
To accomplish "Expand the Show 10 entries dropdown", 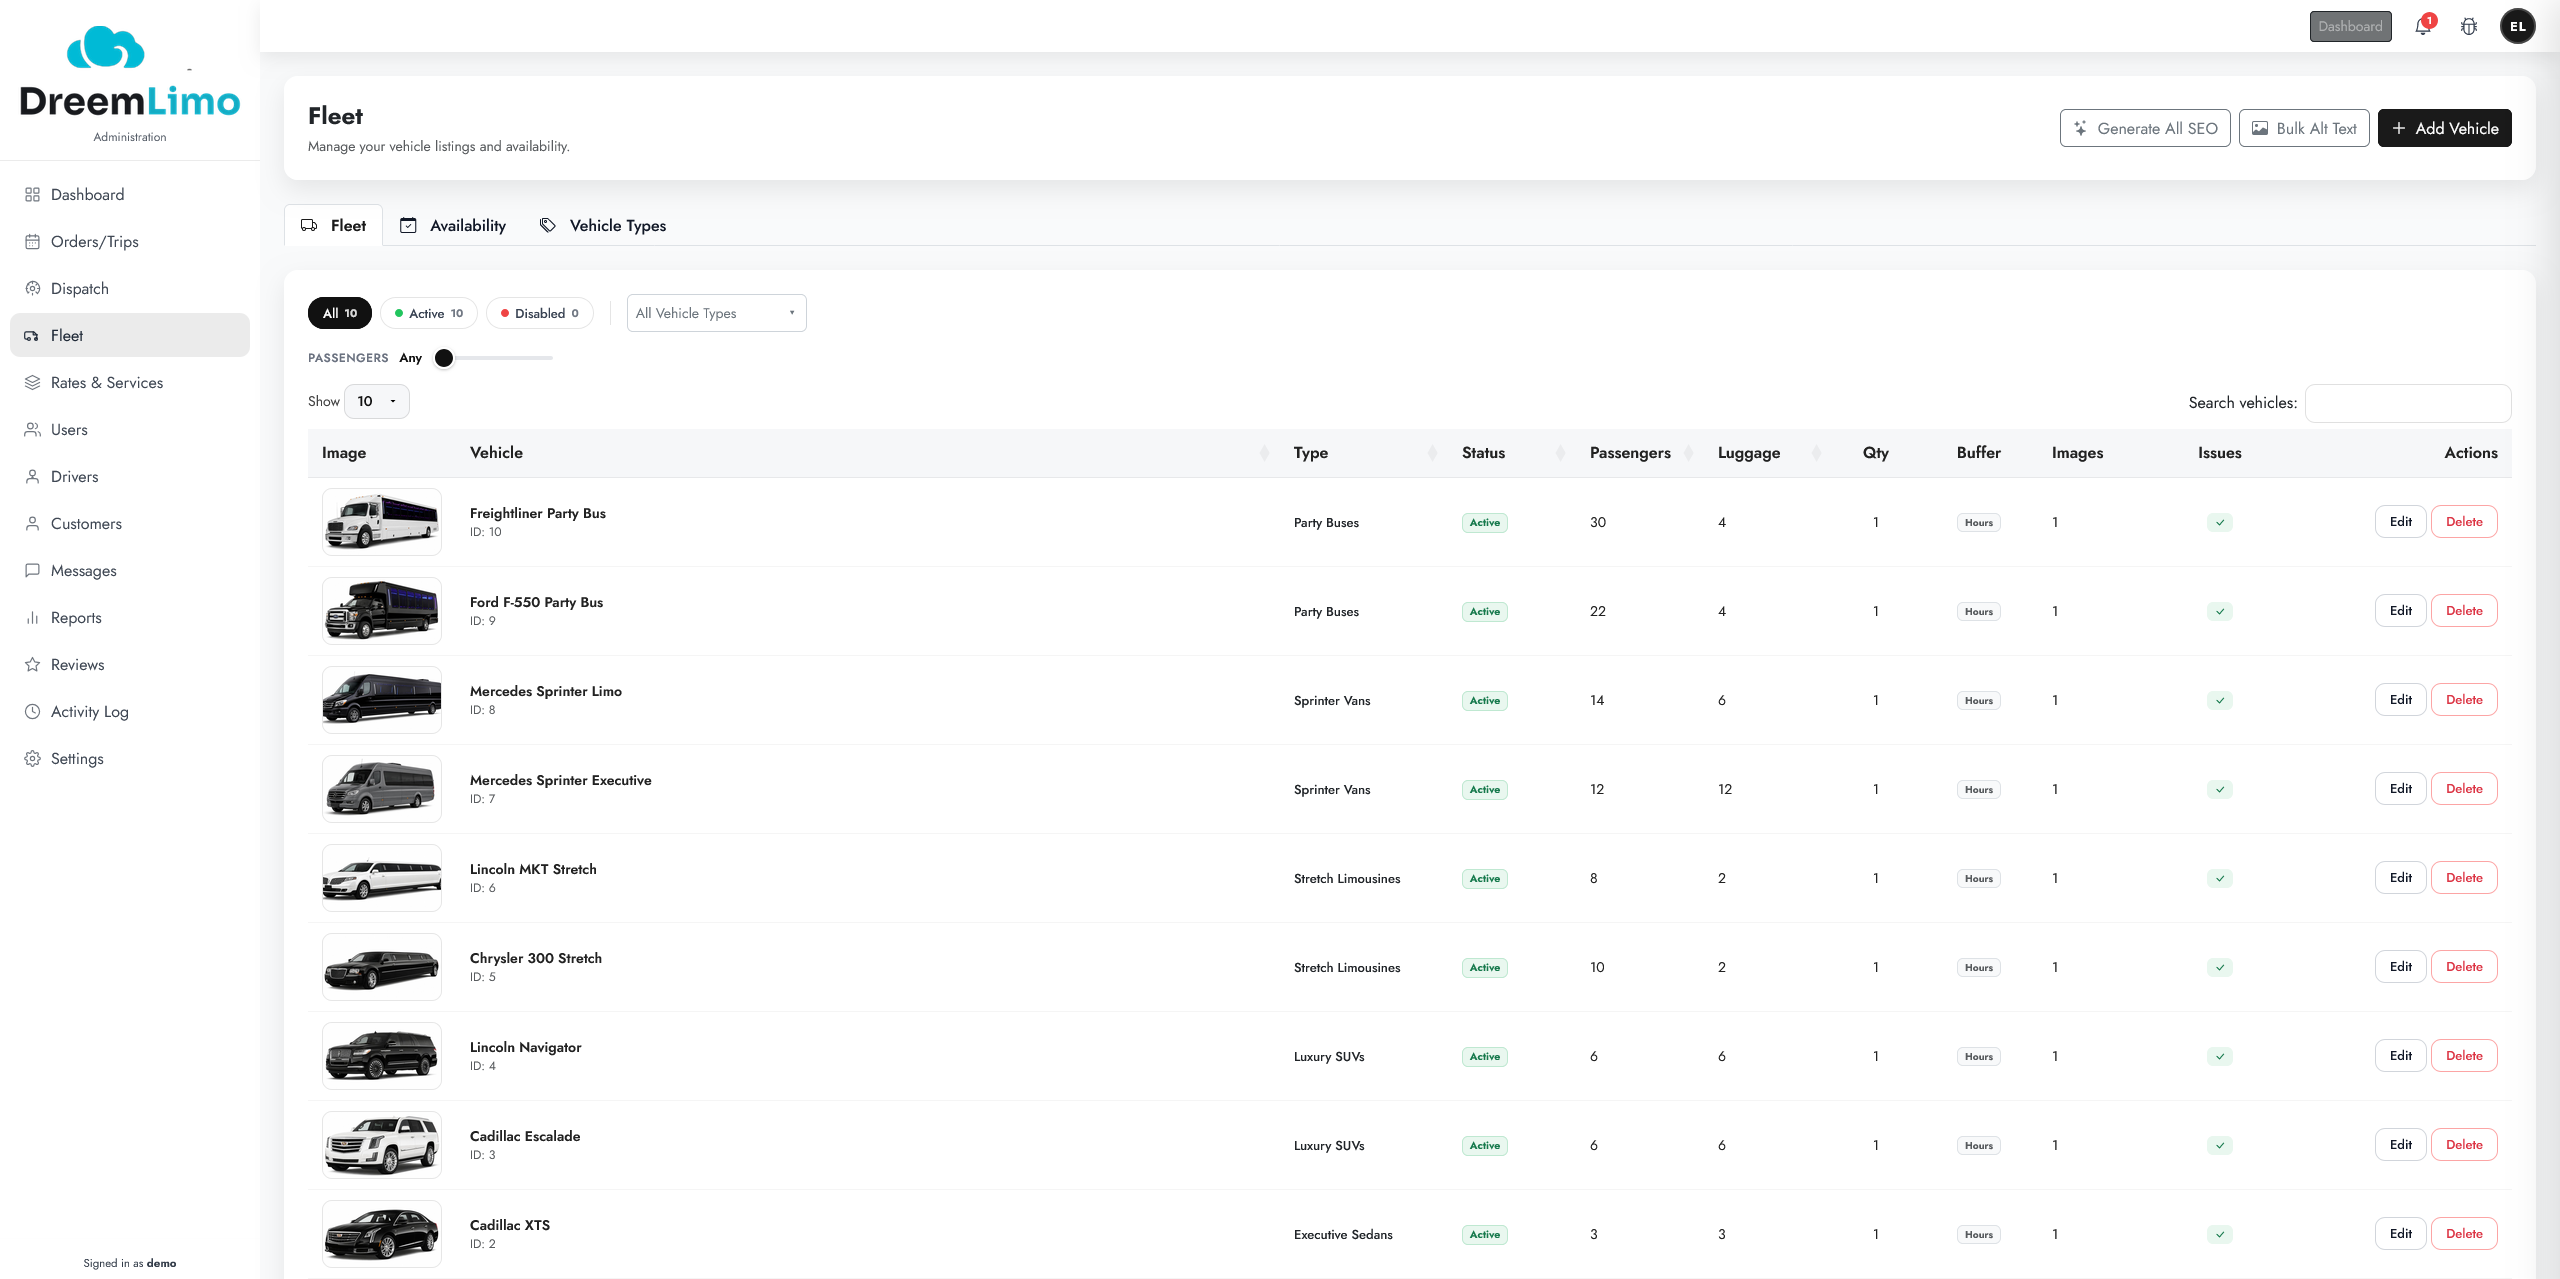I will click(377, 401).
